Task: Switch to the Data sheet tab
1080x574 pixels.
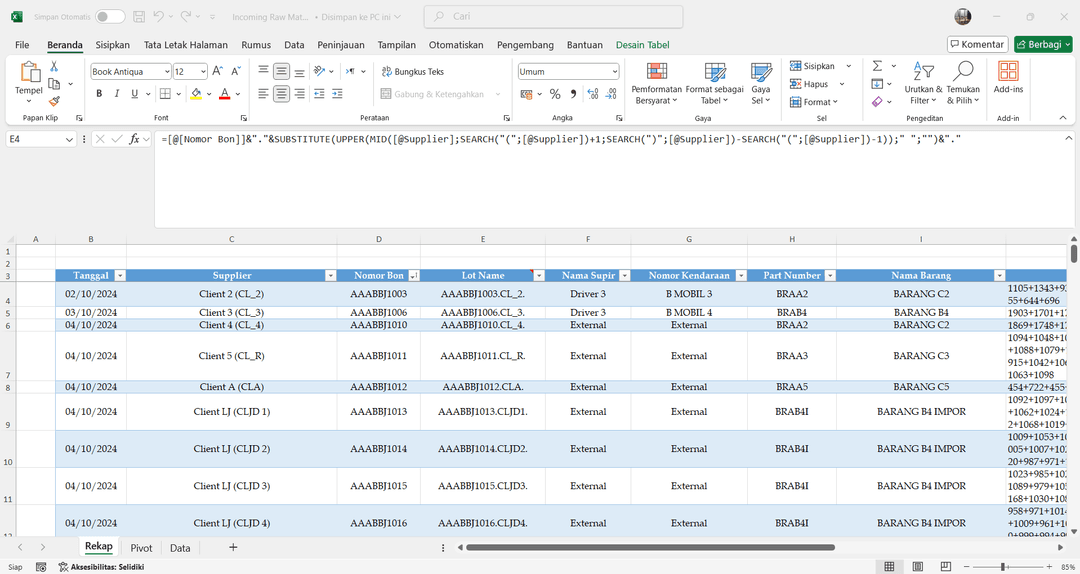Action: (180, 548)
